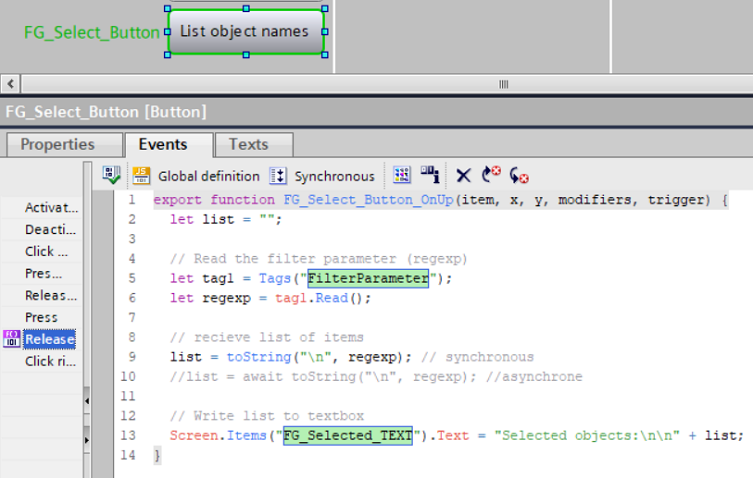Image resolution: width=753 pixels, height=478 pixels.
Task: Select the highlighted Release event
Action: (49, 339)
